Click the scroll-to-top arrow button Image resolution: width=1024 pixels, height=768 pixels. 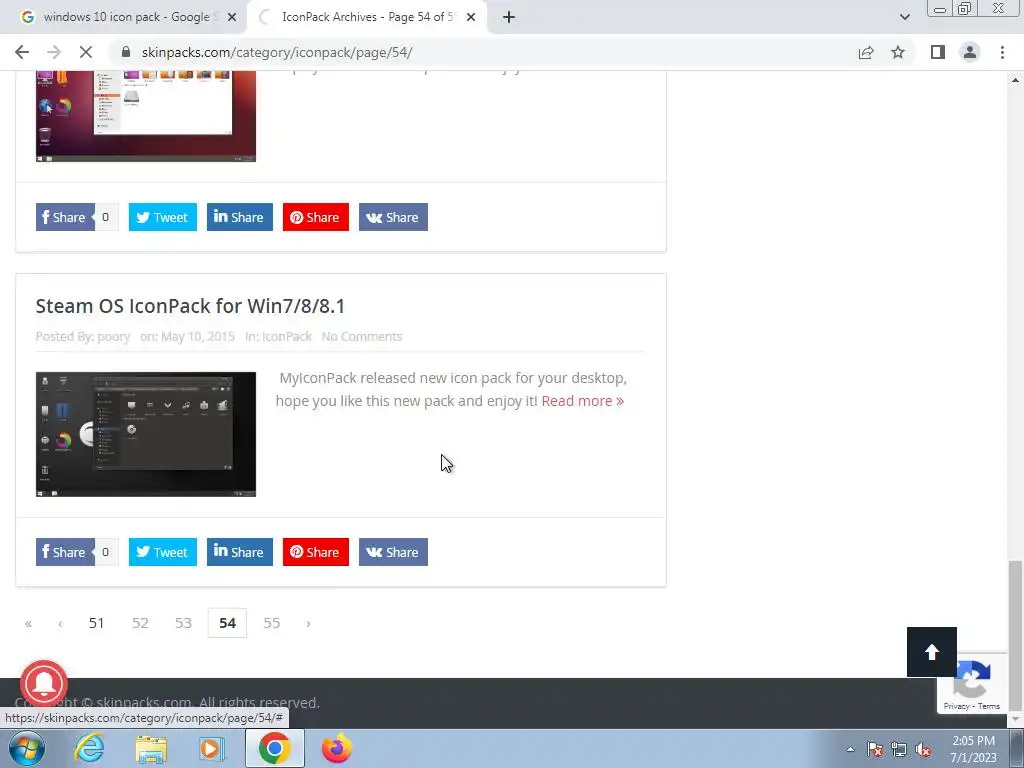[x=931, y=652]
